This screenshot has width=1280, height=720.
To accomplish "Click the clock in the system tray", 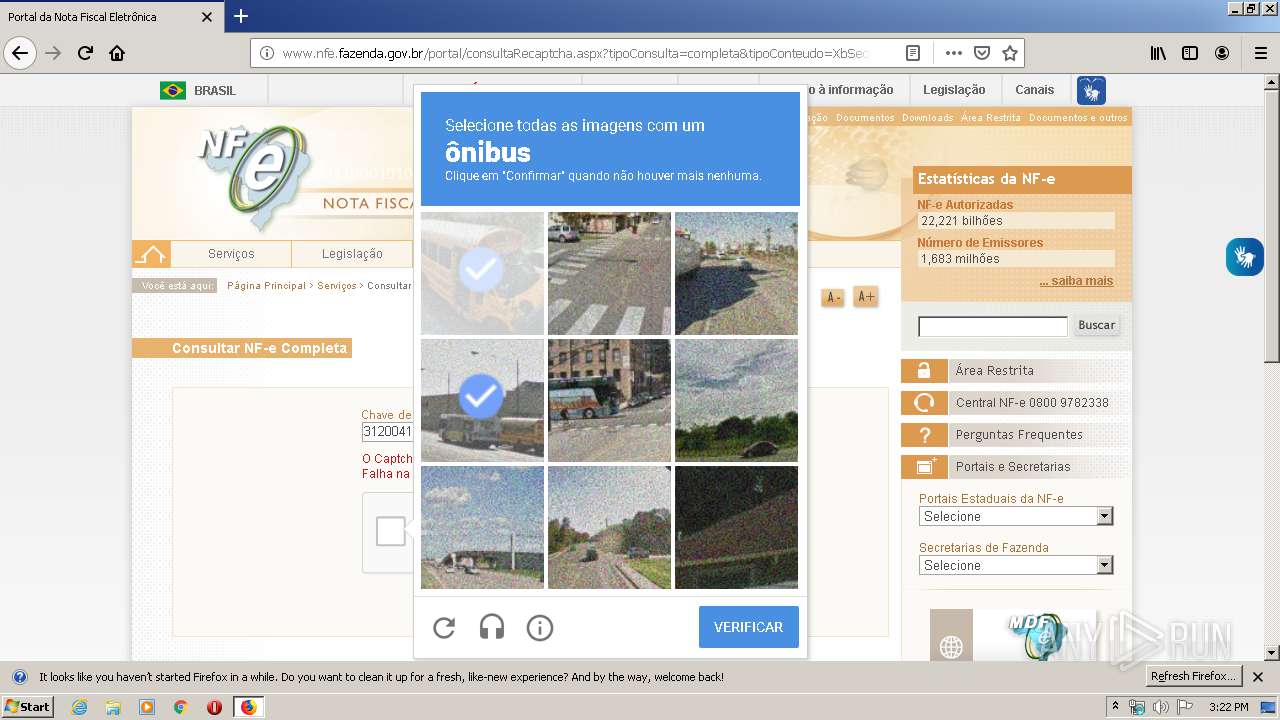I will coord(1228,707).
